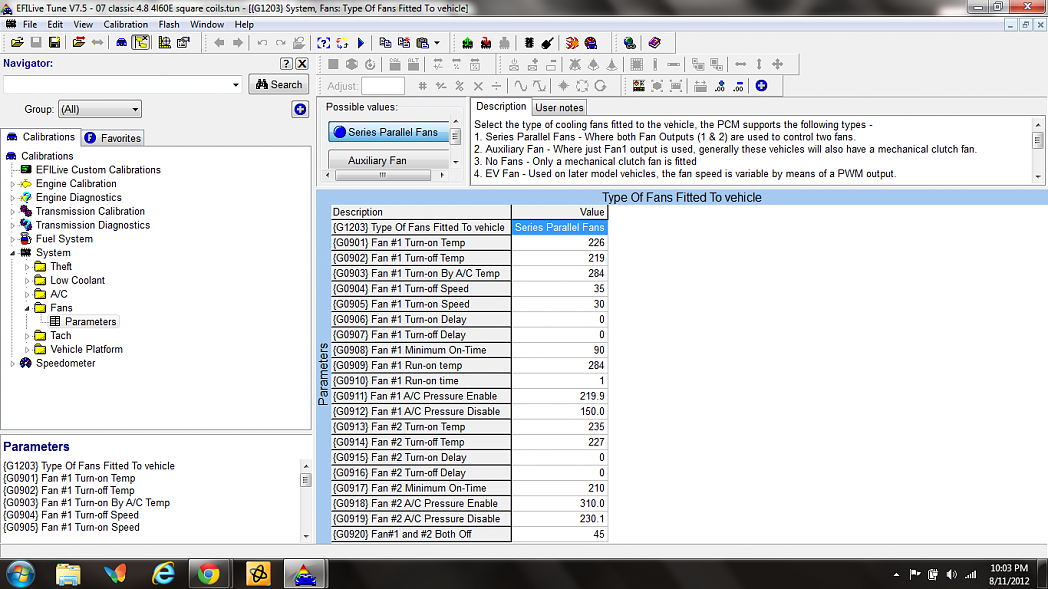1048x589 pixels.
Task: Click the Search button in Navigator
Action: click(278, 85)
